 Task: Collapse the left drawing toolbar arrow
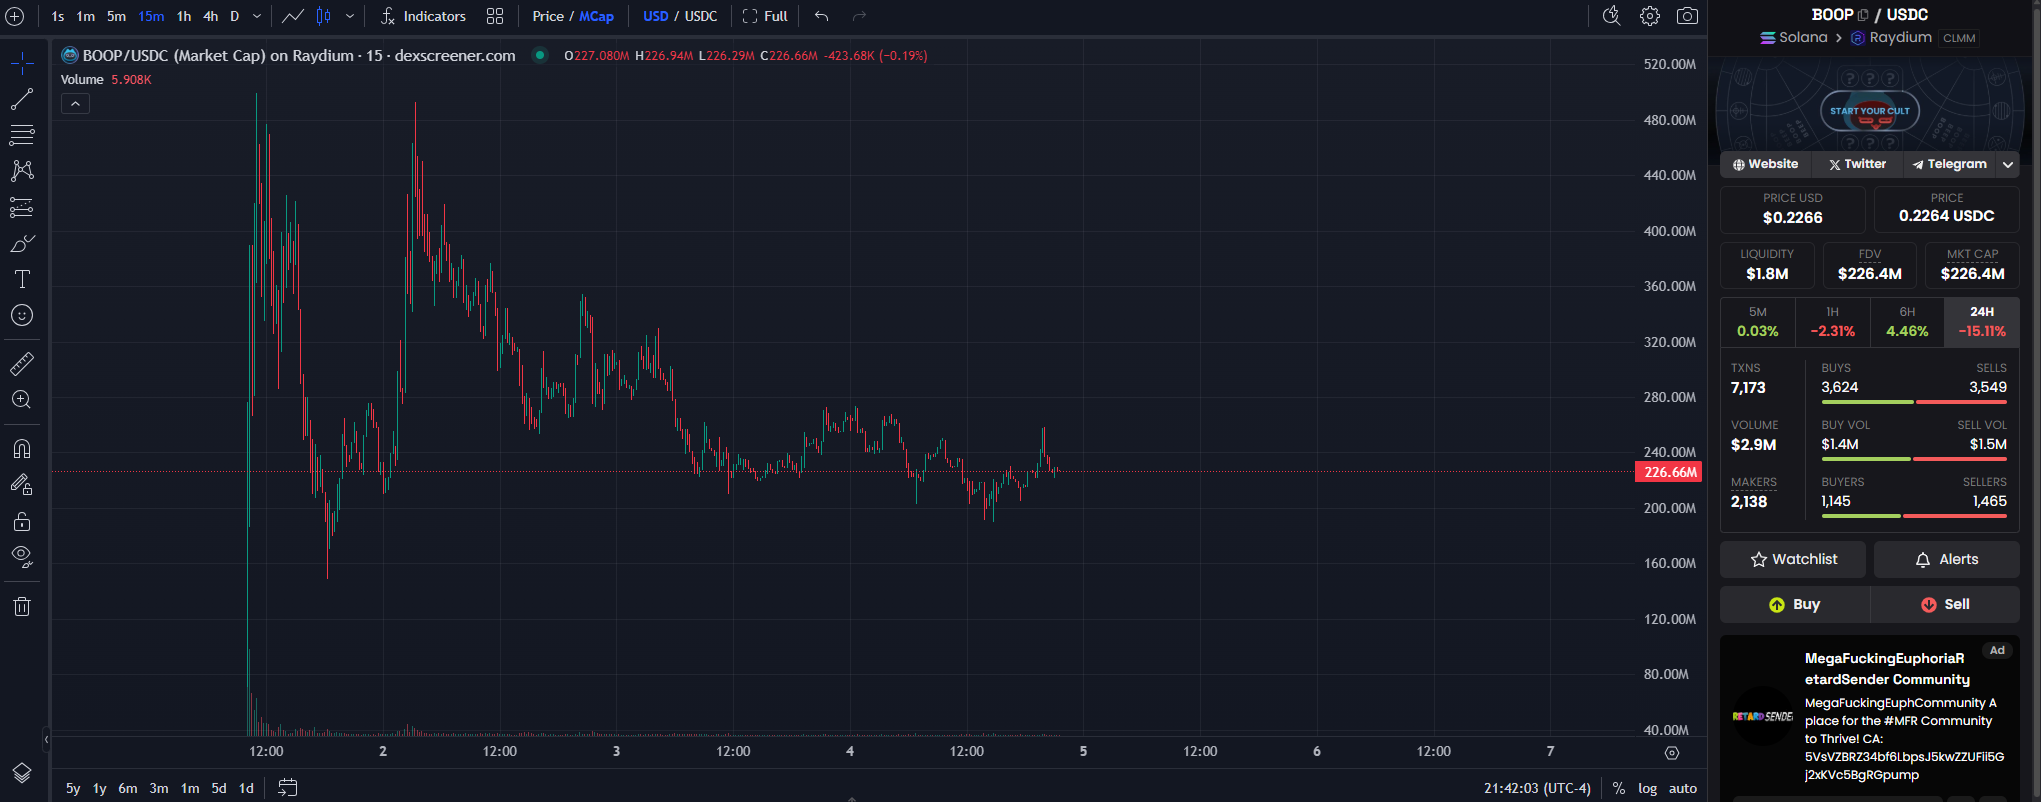pos(46,740)
